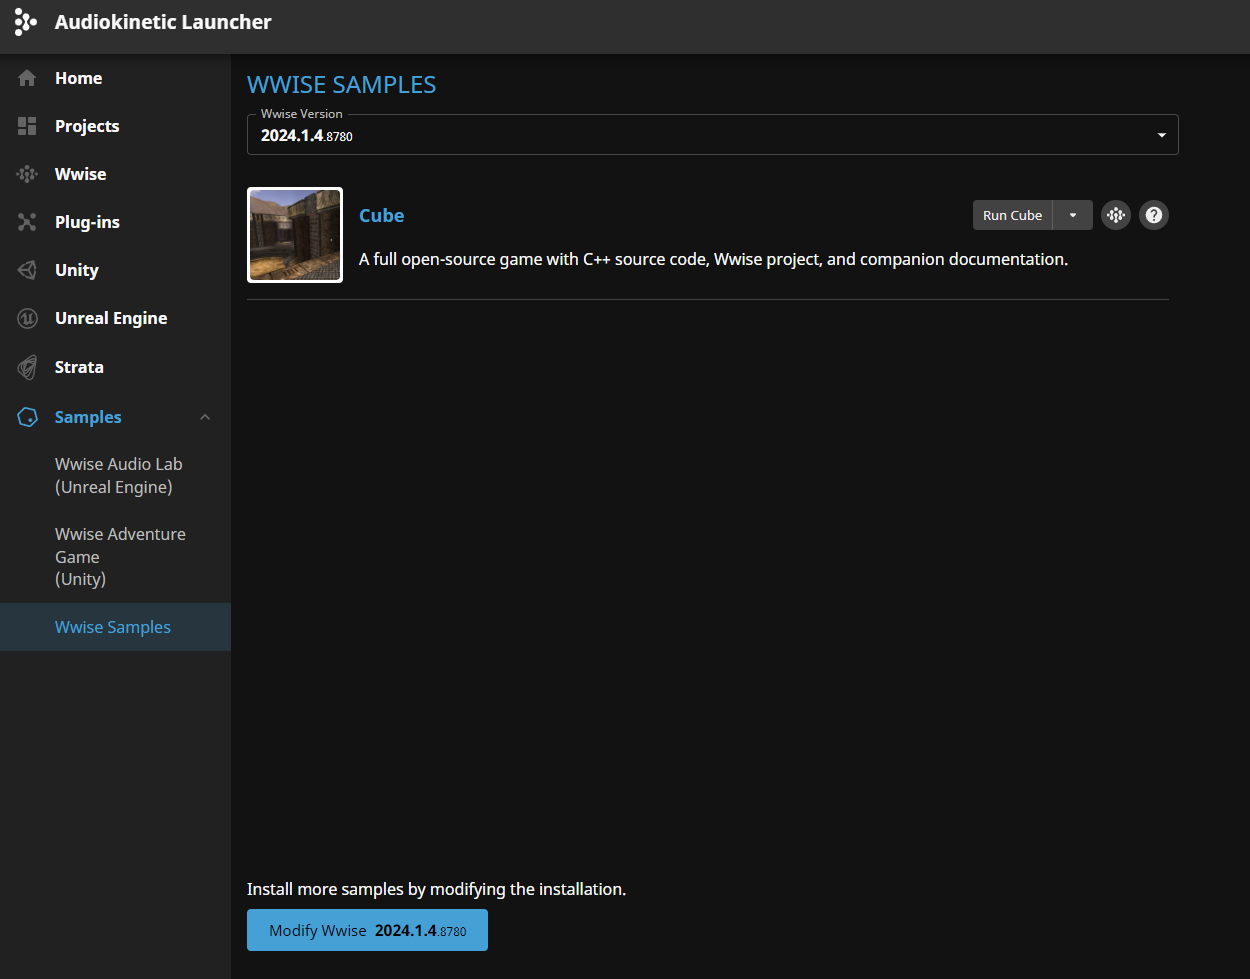Open the Strata section
The width and height of the screenshot is (1250, 979).
pyautogui.click(x=79, y=367)
